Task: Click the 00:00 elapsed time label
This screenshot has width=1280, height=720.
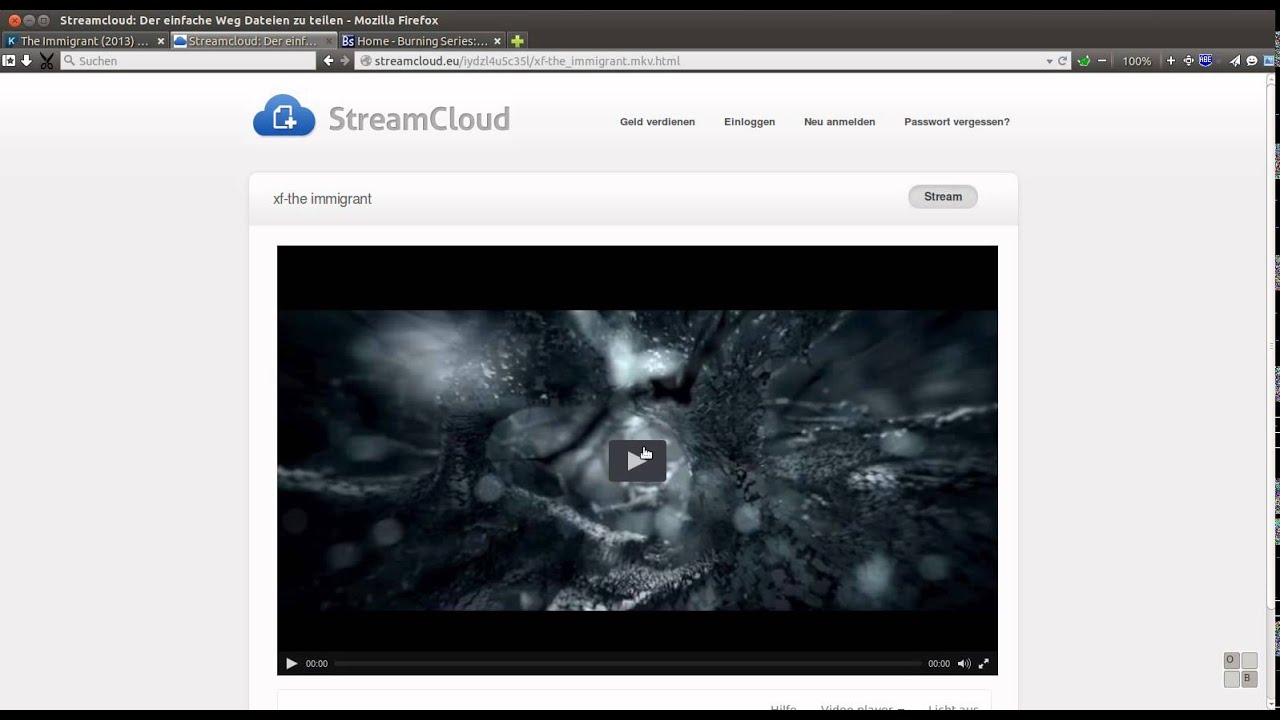Action: [x=317, y=664]
